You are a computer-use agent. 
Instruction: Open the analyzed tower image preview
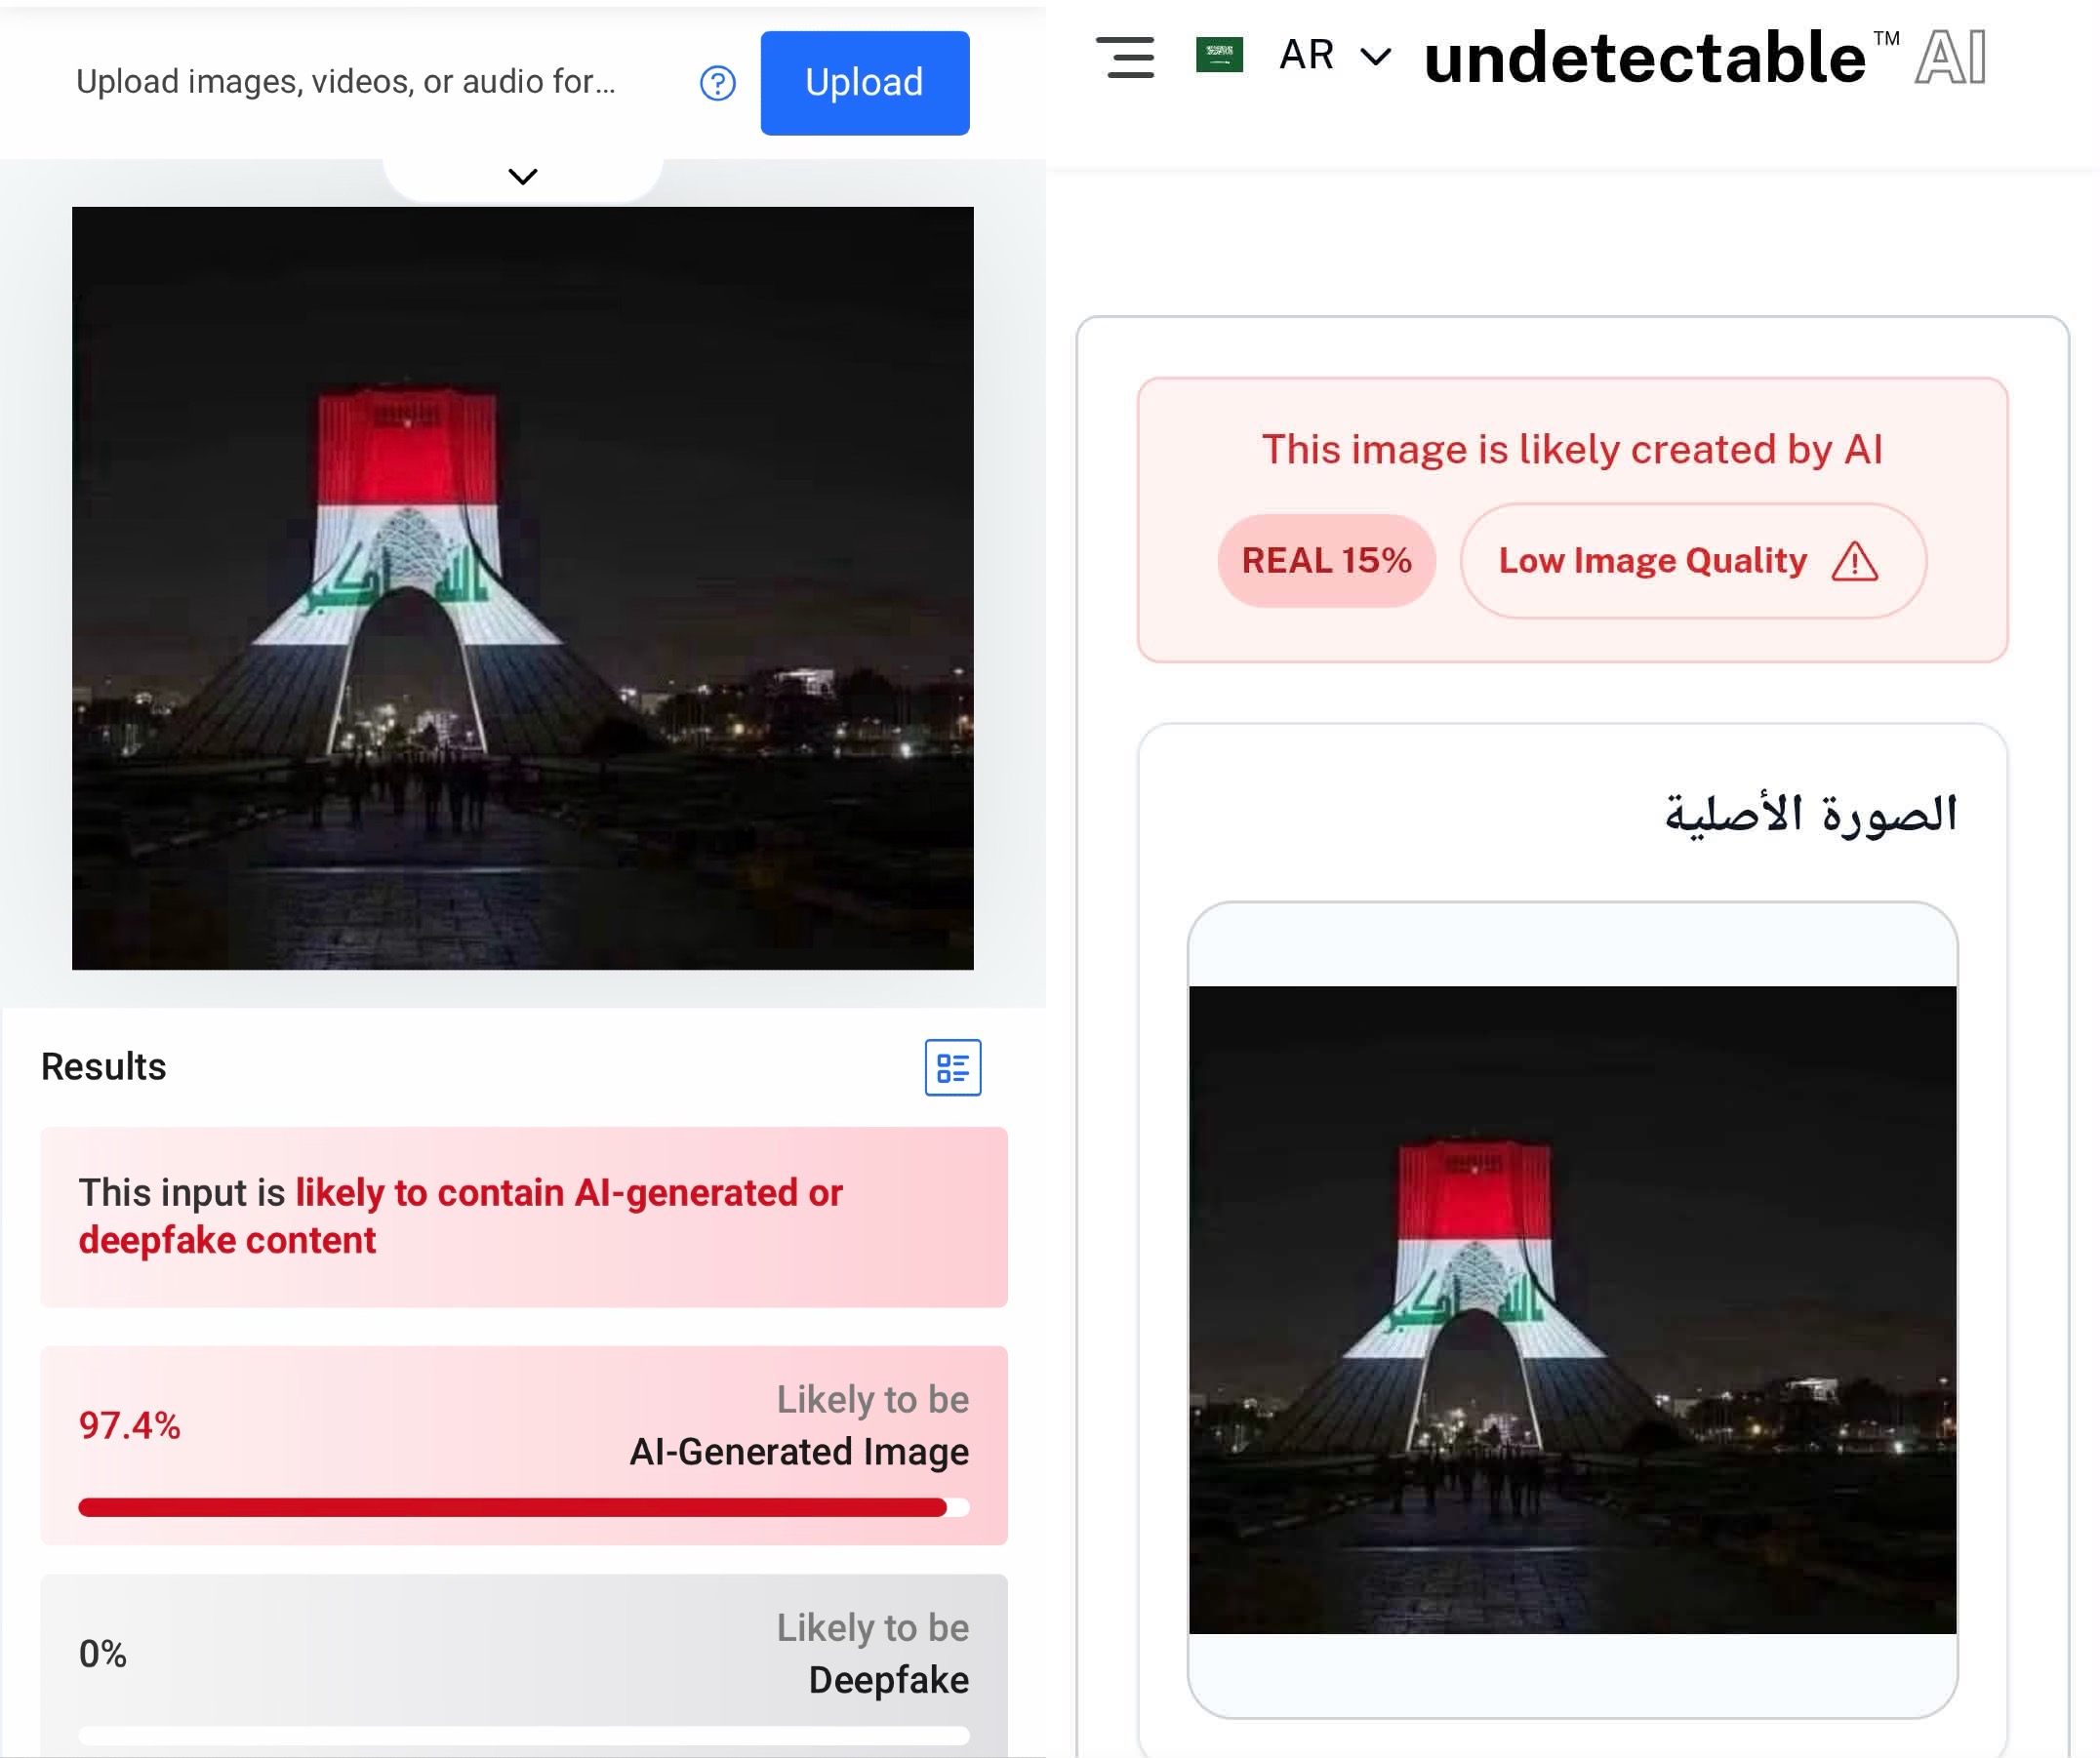point(523,588)
